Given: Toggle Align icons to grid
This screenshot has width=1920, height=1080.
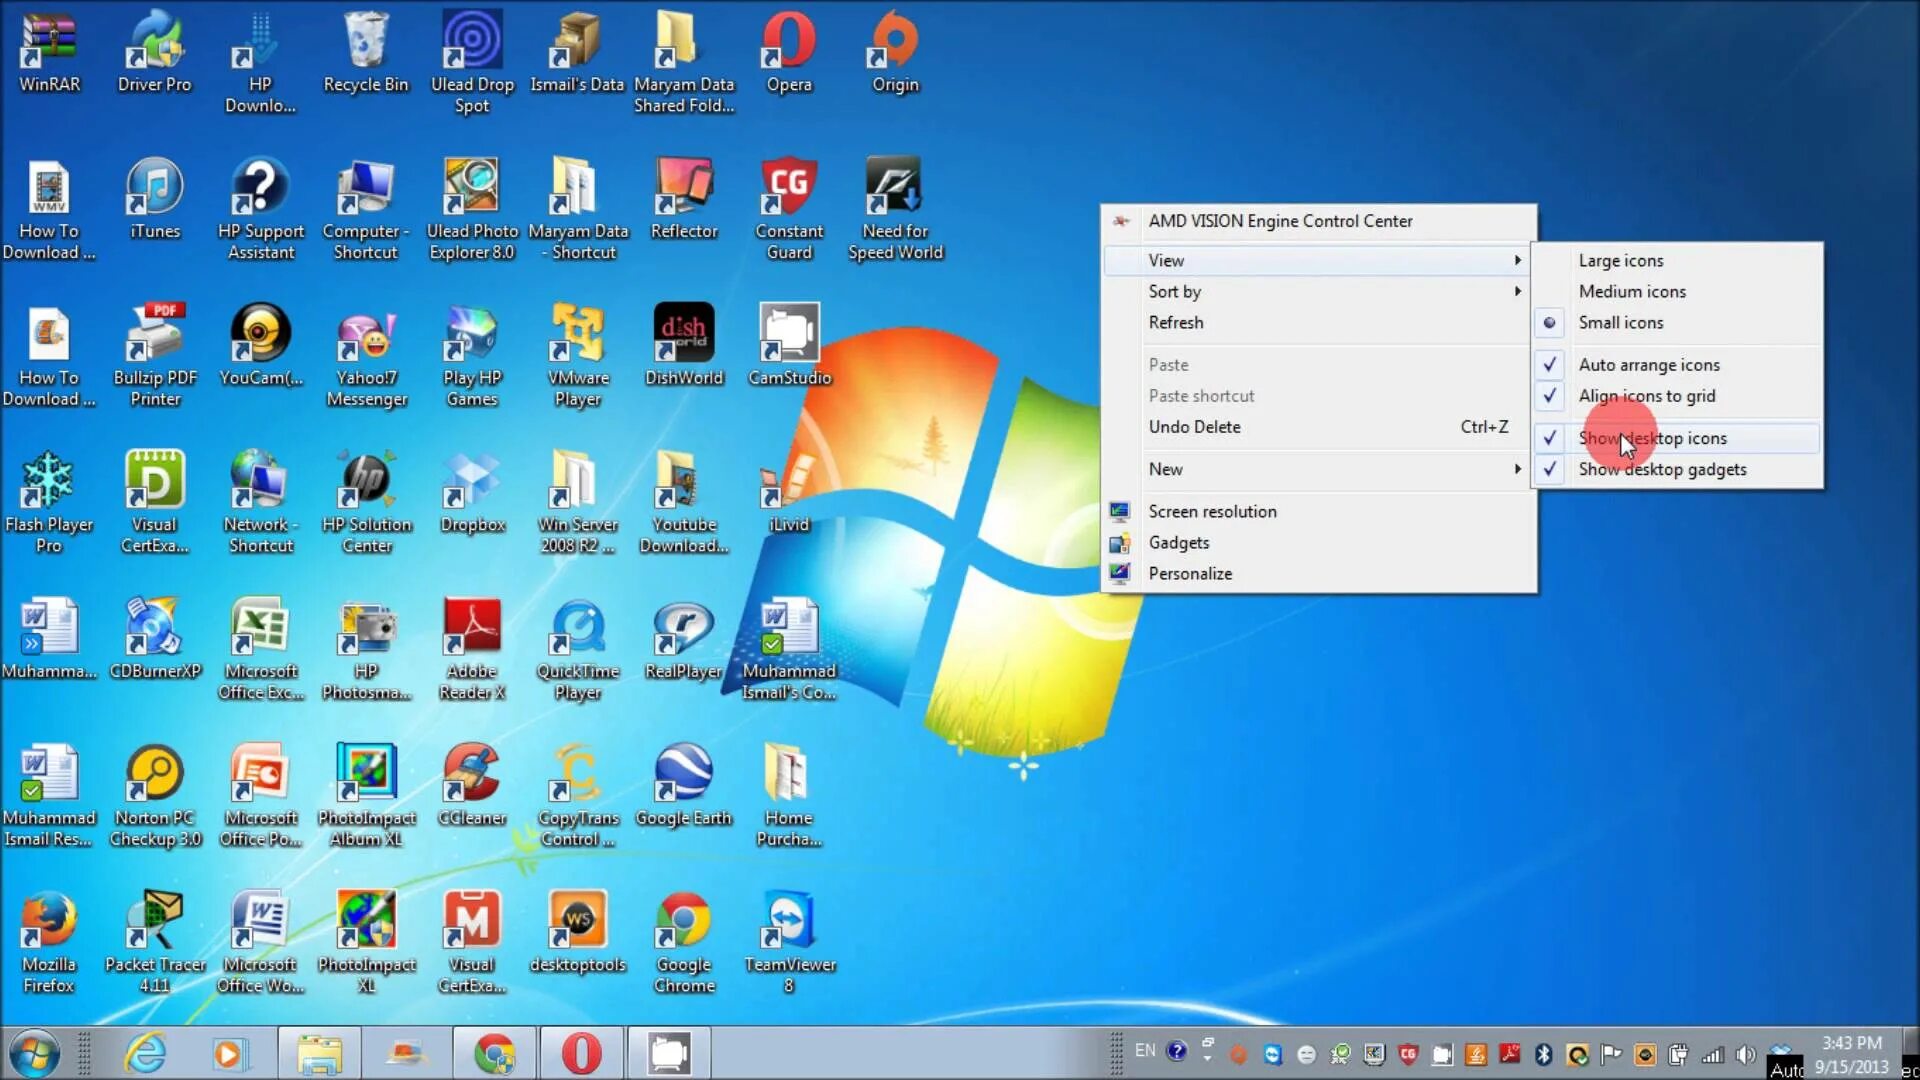Looking at the screenshot, I should click(1647, 396).
